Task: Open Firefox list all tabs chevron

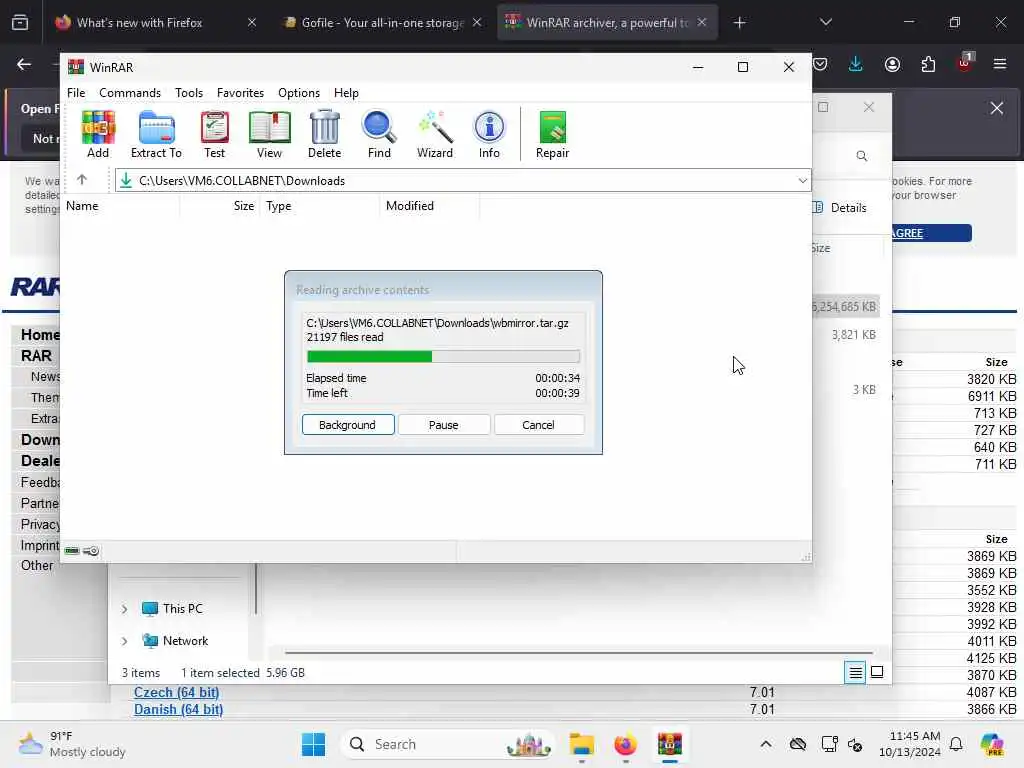Action: coord(825,23)
